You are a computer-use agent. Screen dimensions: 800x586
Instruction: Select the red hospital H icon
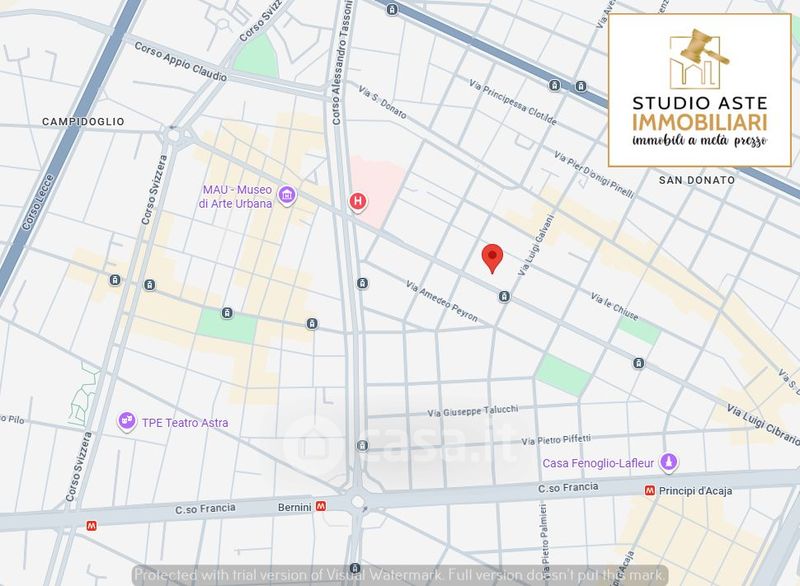(358, 202)
